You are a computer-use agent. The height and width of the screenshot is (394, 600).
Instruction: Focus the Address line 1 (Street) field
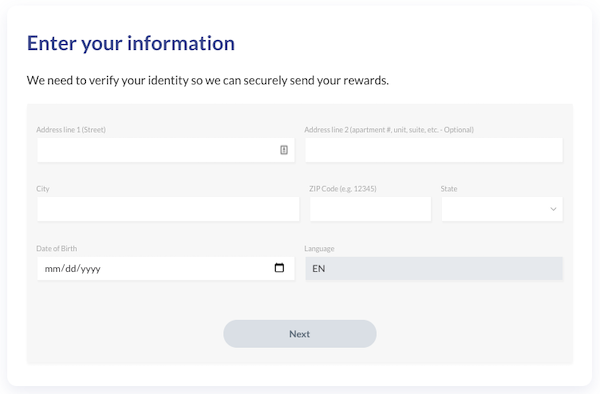[166, 150]
